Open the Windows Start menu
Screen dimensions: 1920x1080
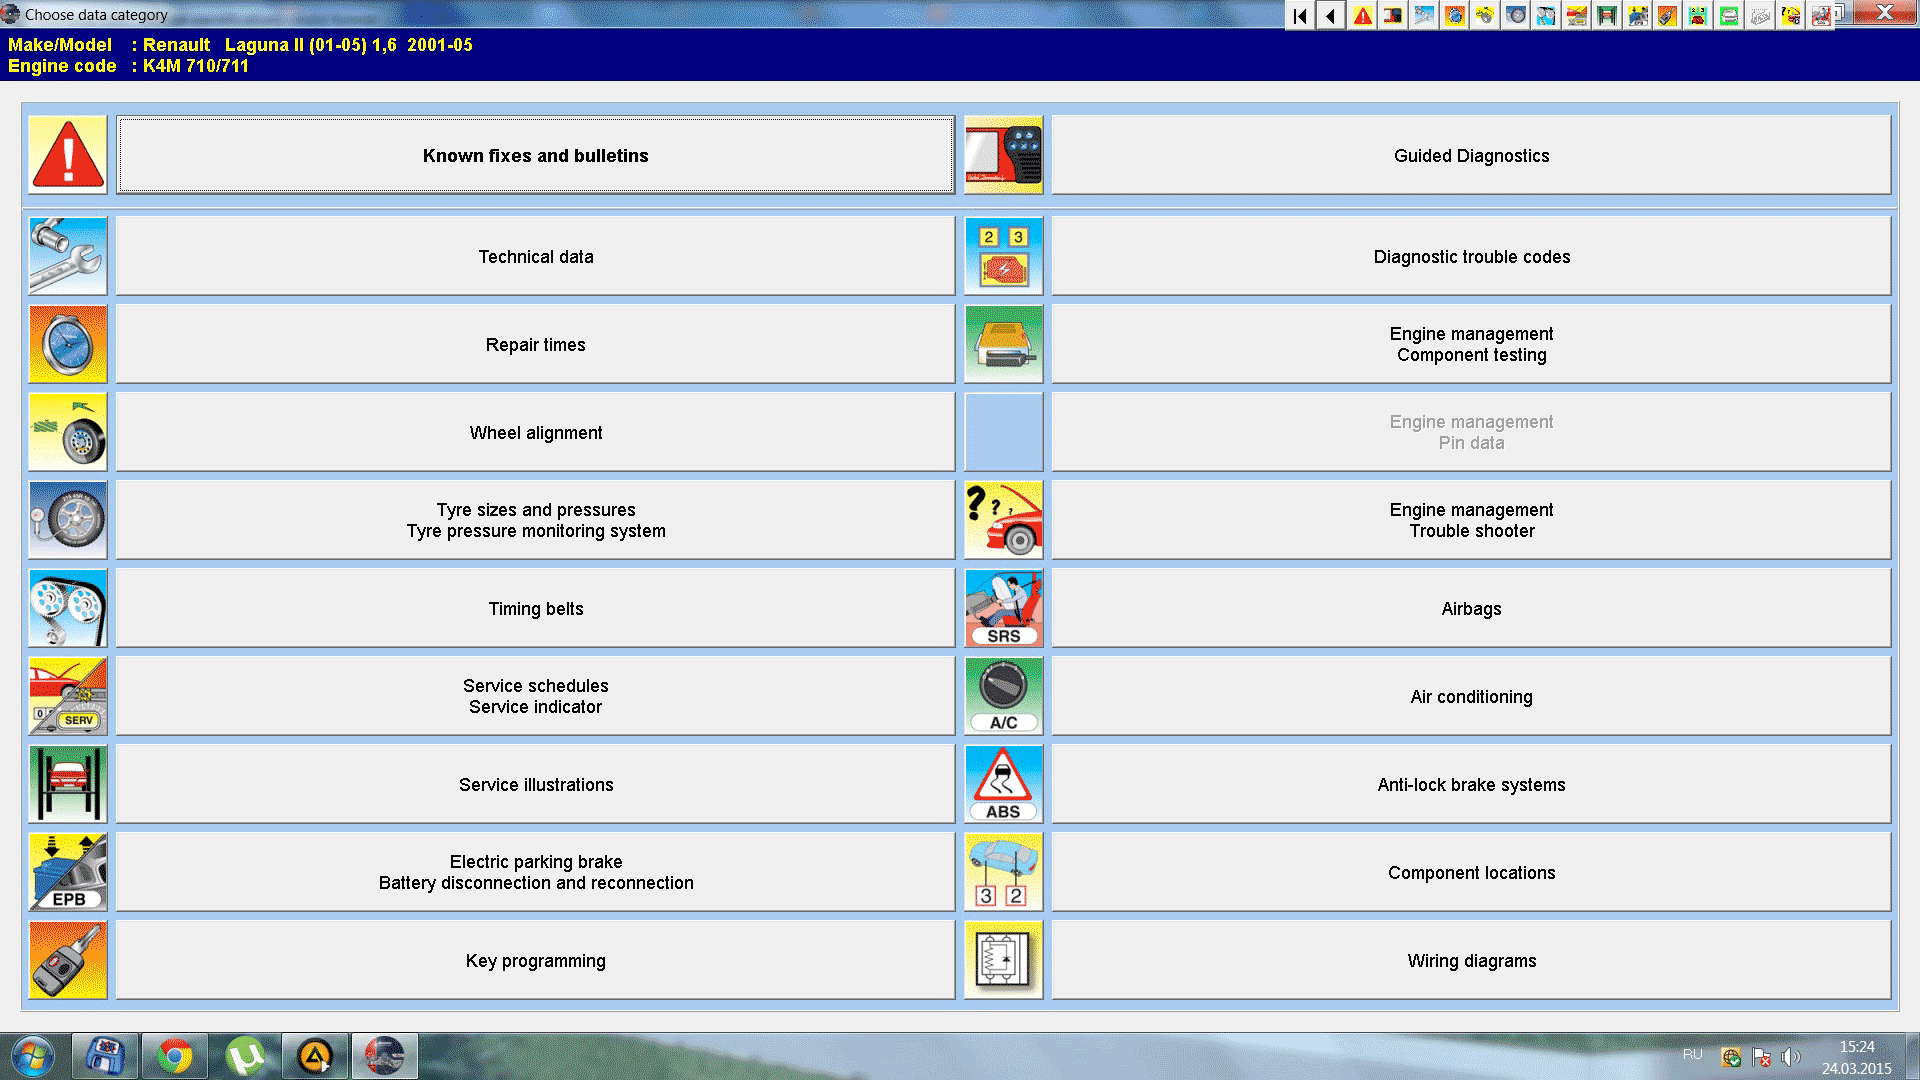coord(32,1056)
